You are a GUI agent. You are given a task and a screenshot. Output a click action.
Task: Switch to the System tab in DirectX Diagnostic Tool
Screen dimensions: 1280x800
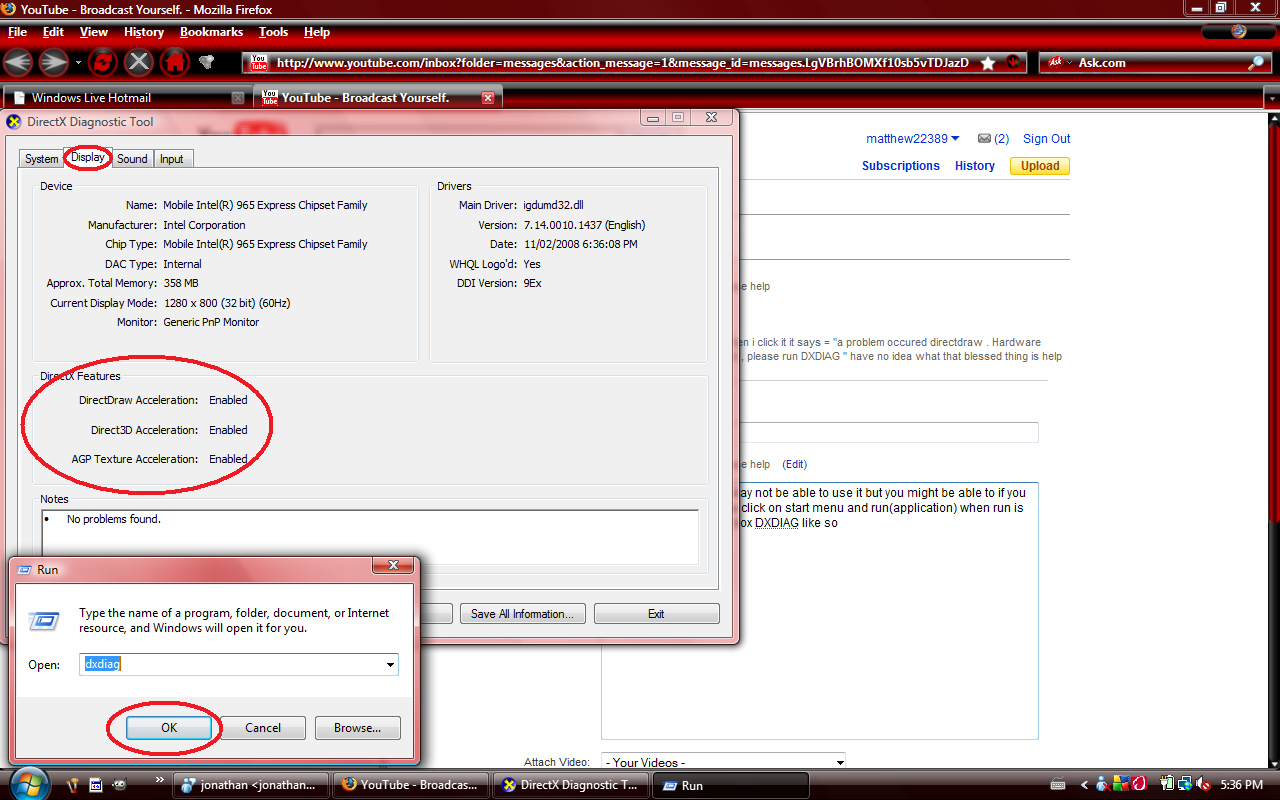[41, 159]
